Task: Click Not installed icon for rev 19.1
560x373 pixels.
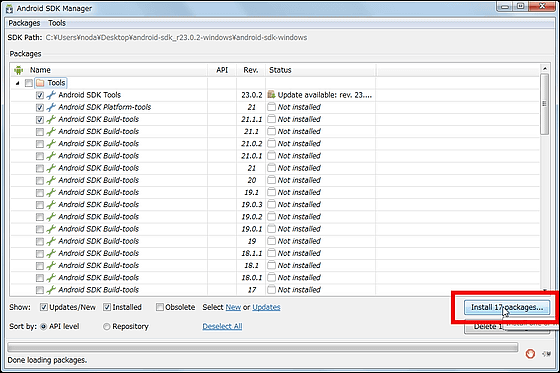Action: (x=271, y=192)
